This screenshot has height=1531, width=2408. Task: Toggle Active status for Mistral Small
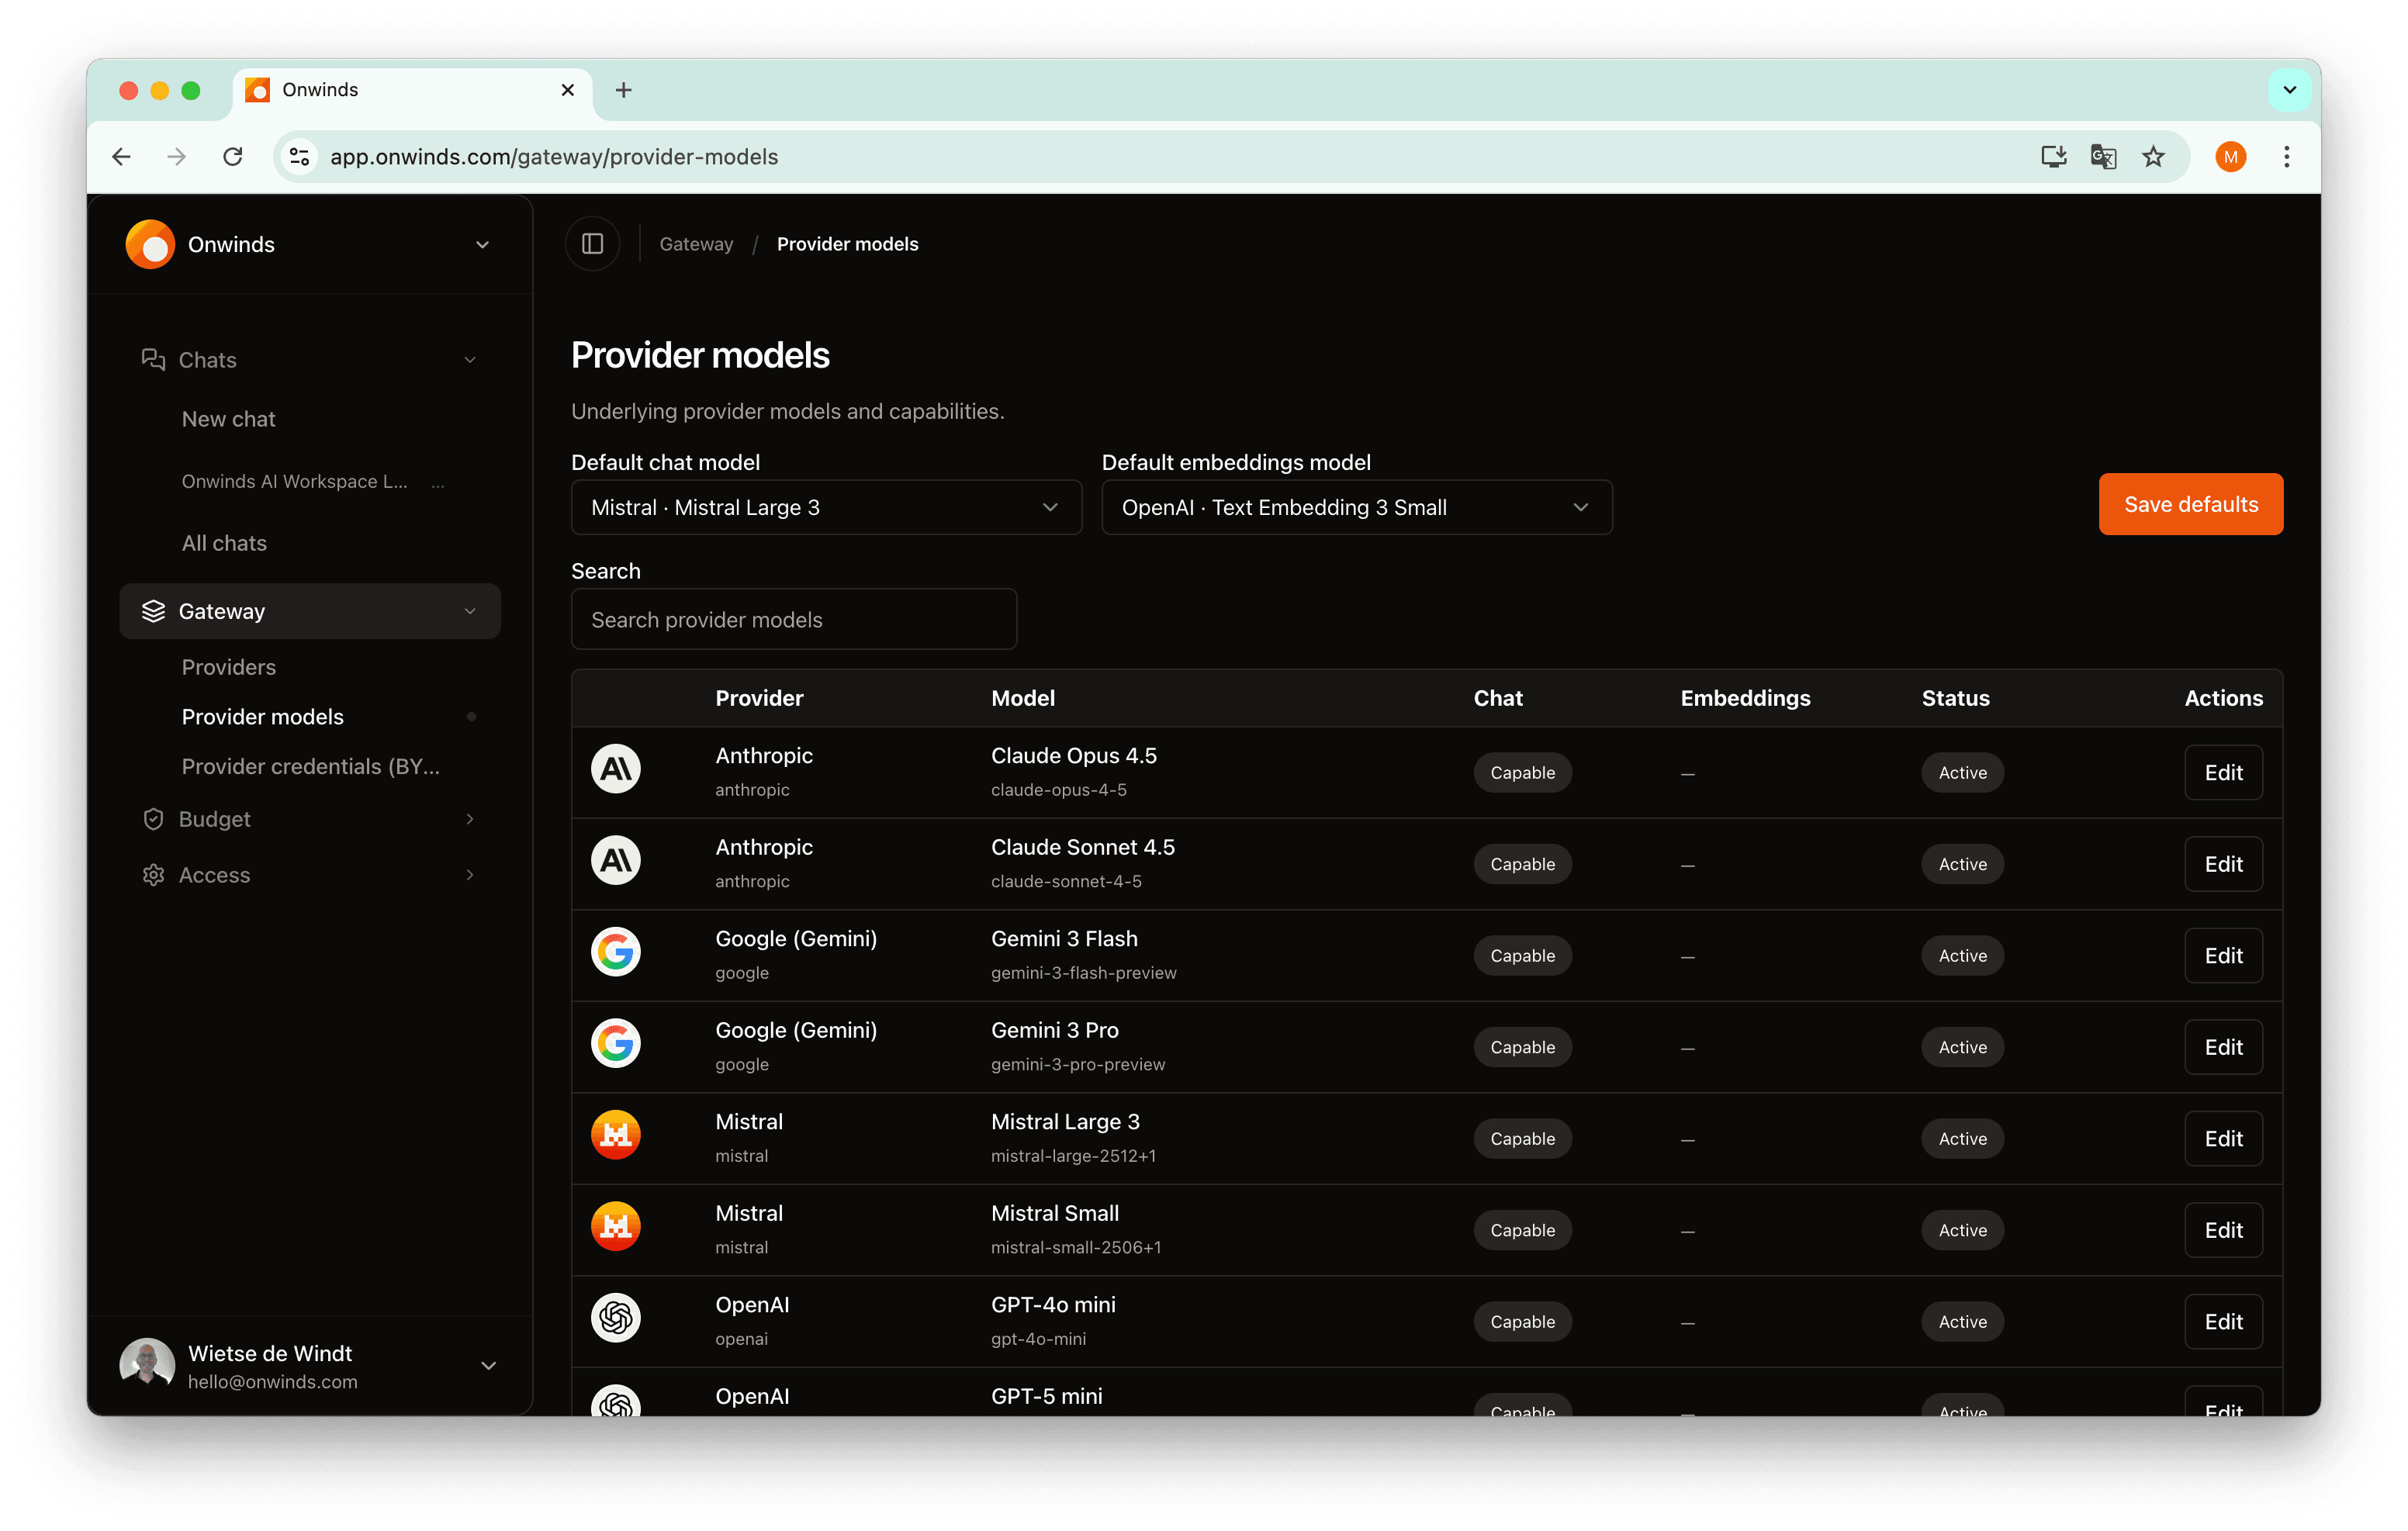1961,1230
